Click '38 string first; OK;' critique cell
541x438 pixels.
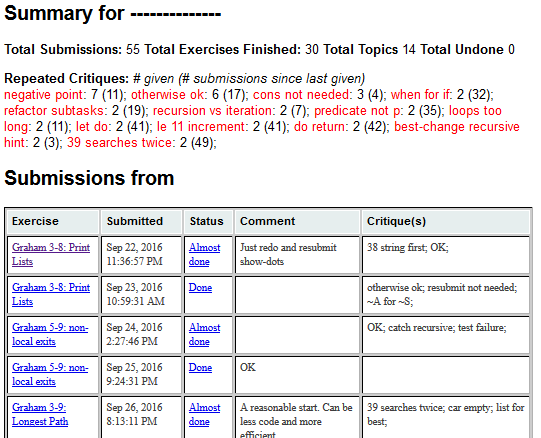446,255
